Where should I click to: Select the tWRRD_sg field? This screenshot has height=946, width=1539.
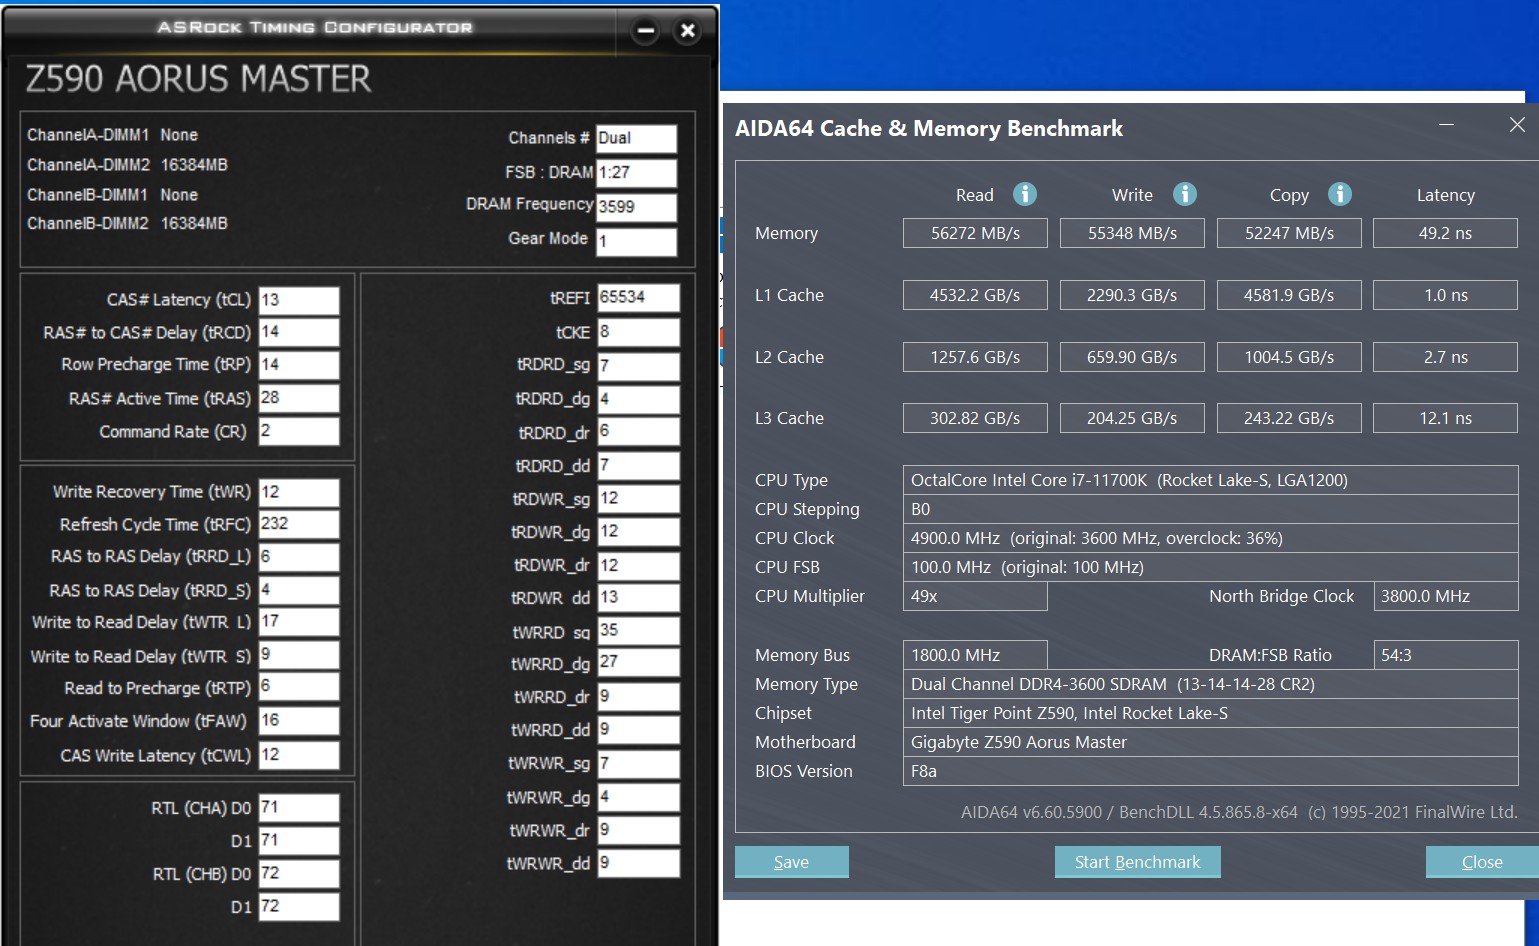pyautogui.click(x=639, y=631)
